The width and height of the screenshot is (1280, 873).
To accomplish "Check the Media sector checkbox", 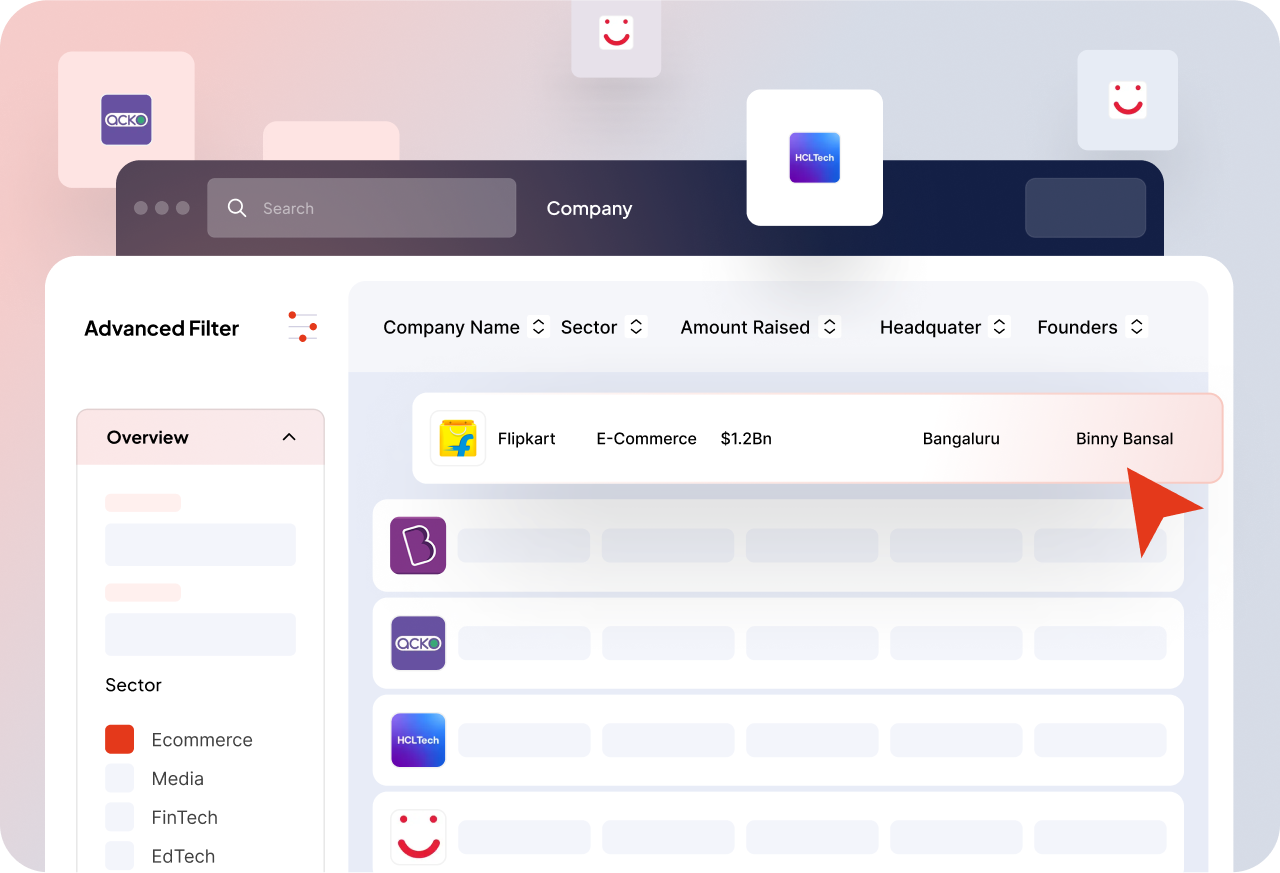I will 120,778.
